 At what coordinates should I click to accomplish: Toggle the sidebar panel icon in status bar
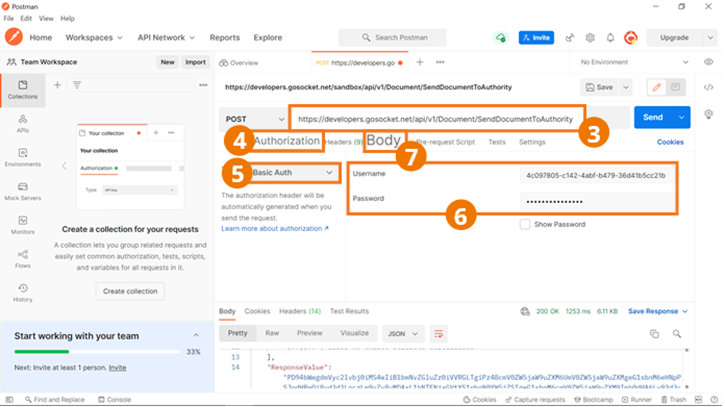click(9, 400)
